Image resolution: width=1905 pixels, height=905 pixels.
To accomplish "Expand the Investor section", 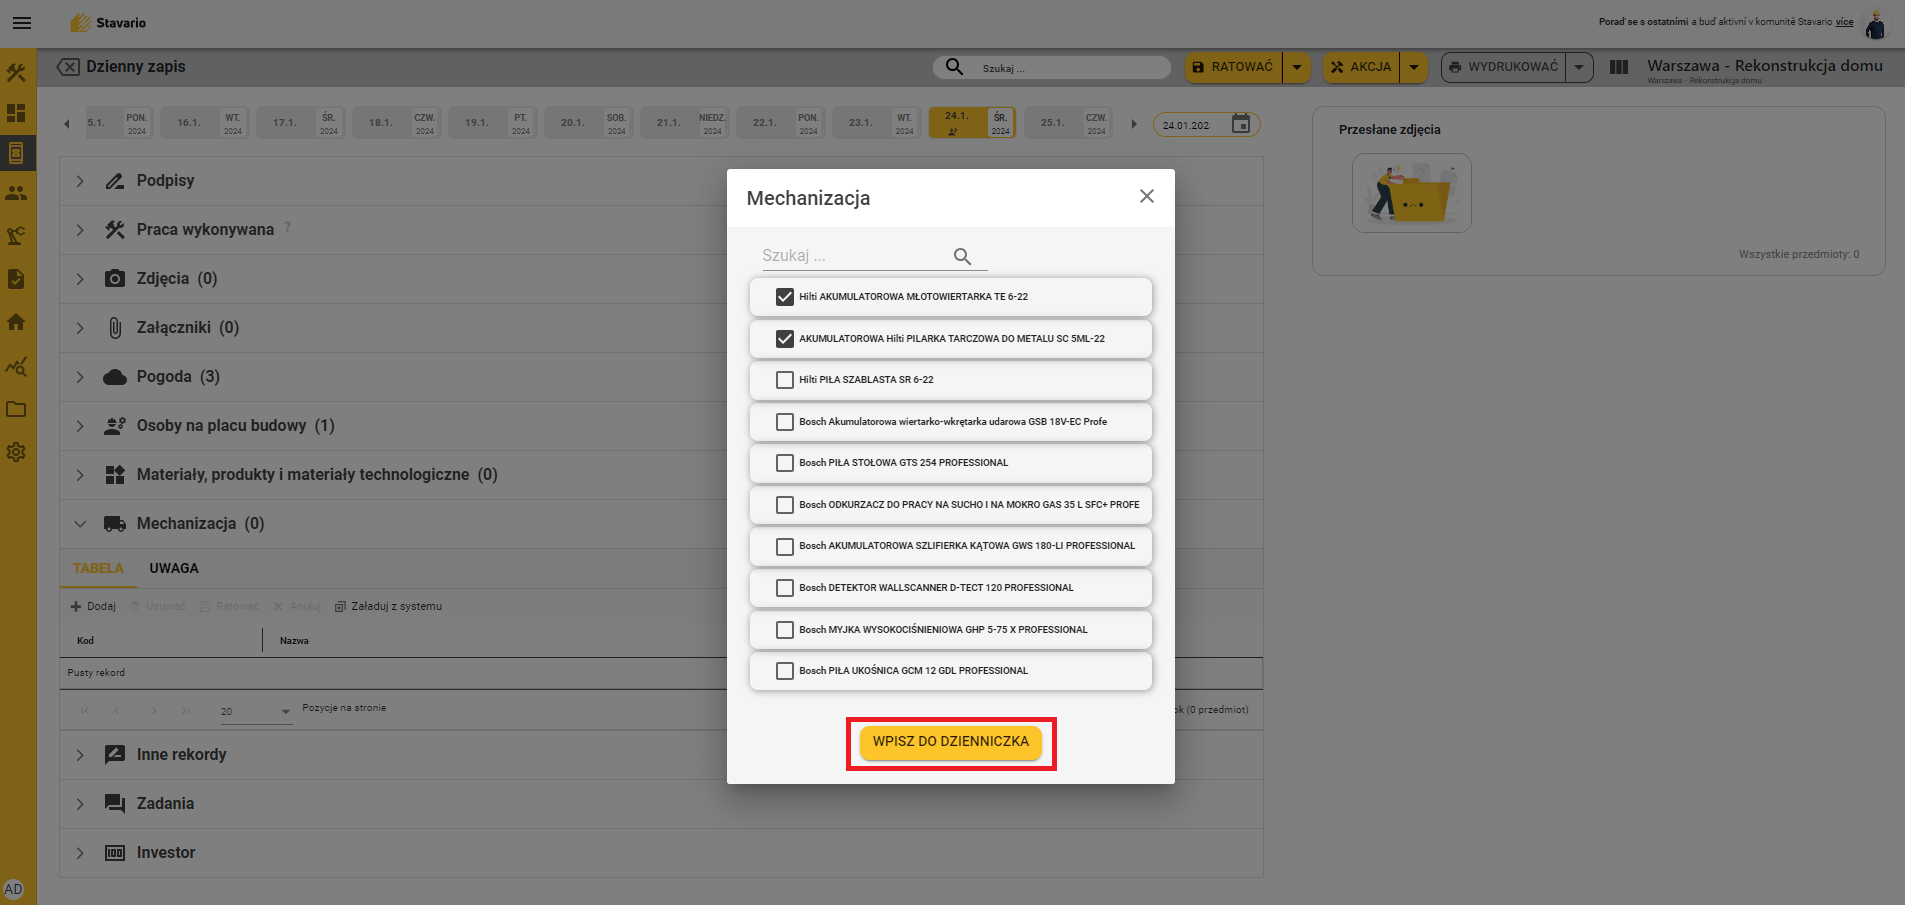I will point(80,853).
